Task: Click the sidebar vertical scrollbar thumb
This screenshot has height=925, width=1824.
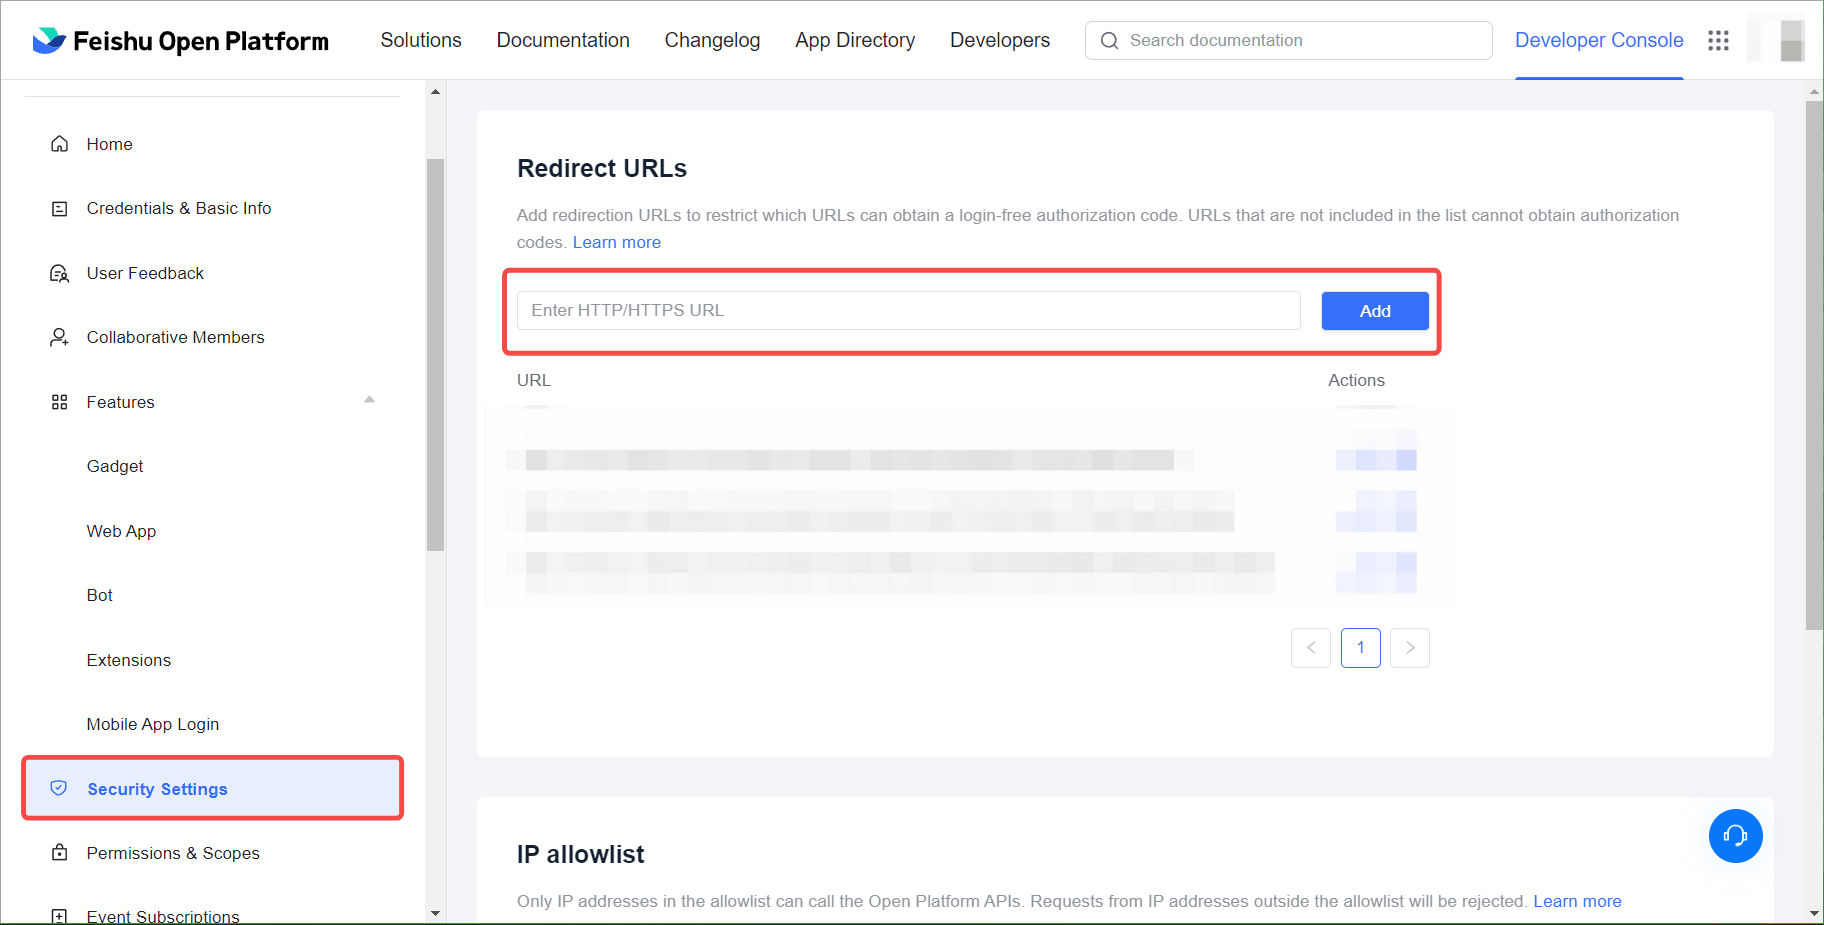Action: (435, 355)
